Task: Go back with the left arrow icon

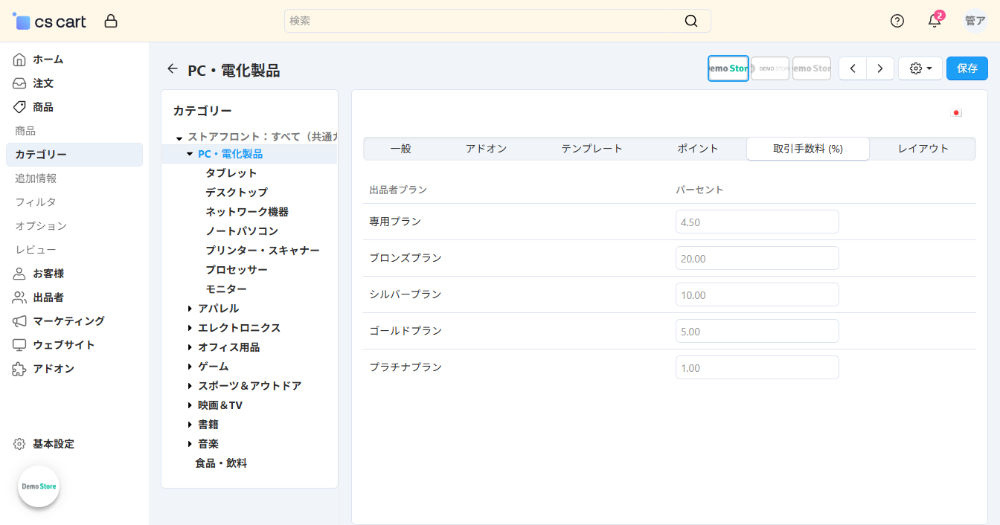Action: tap(172, 69)
